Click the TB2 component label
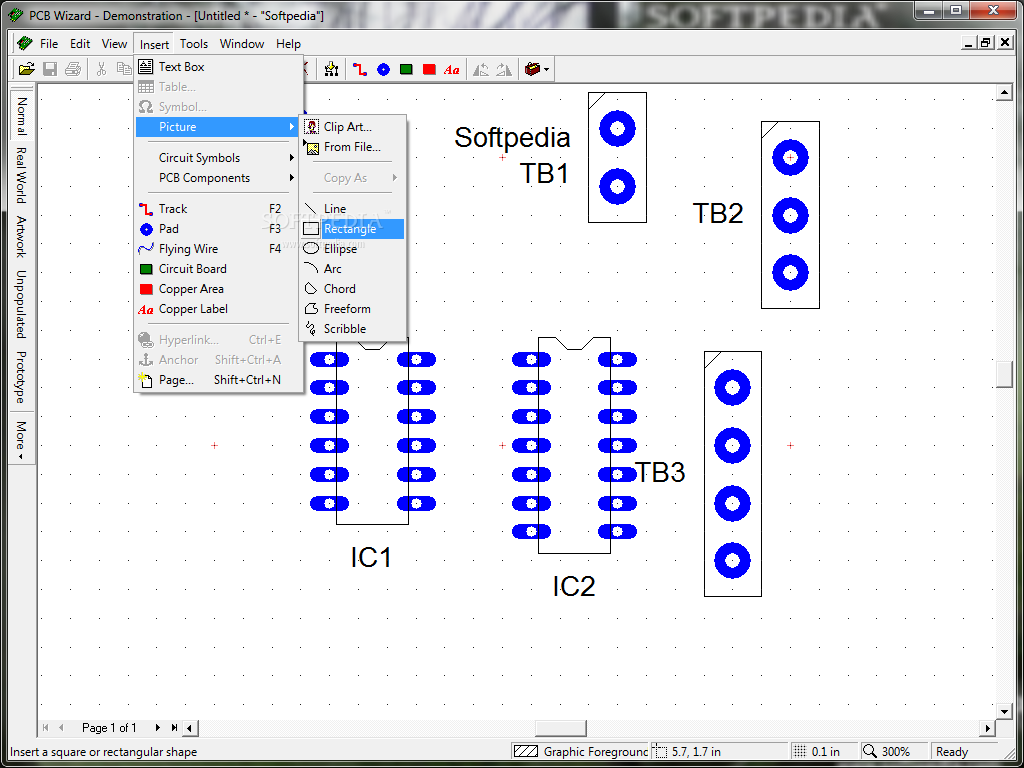This screenshot has width=1024, height=768. (718, 214)
